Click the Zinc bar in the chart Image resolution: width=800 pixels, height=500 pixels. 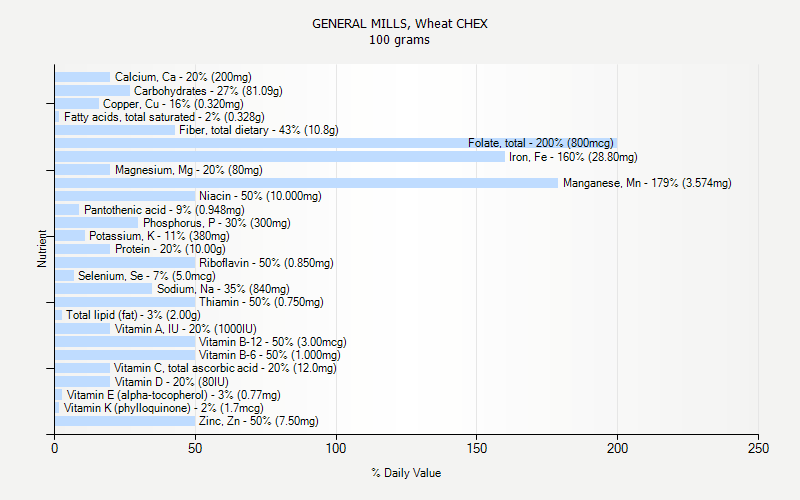pyautogui.click(x=125, y=421)
